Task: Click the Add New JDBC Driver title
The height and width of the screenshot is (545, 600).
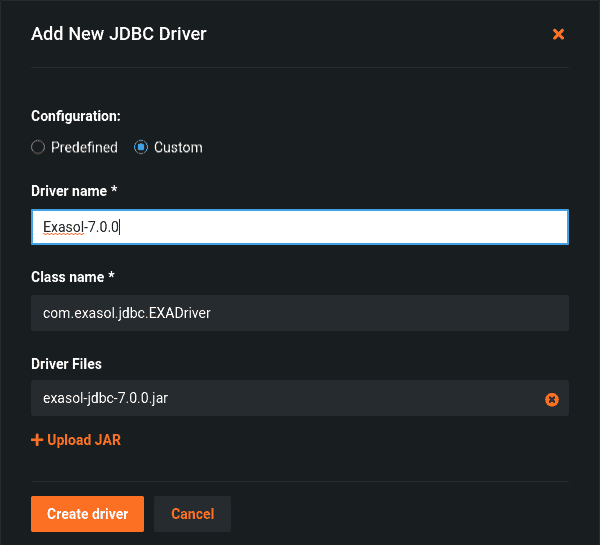Action: pyautogui.click(x=119, y=34)
